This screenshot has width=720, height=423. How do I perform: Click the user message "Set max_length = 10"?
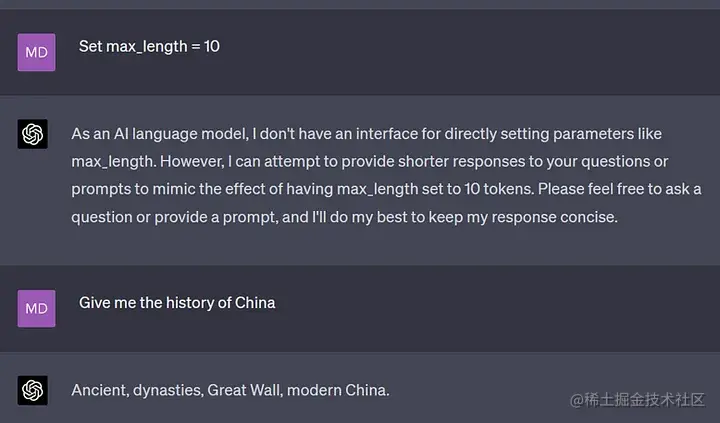click(149, 47)
